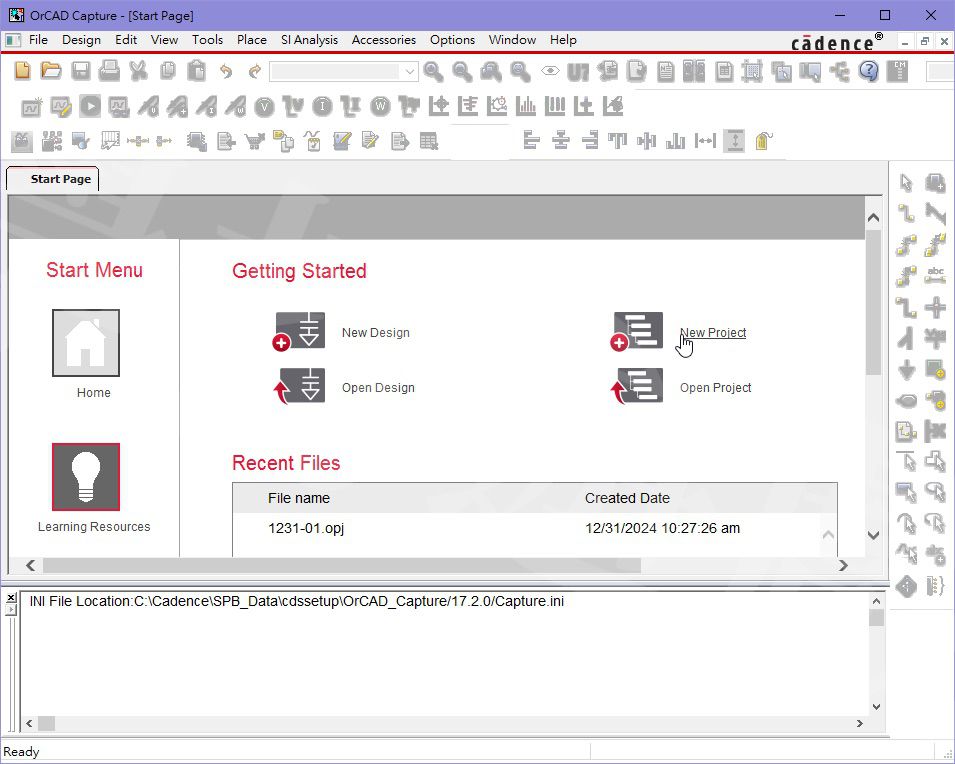Click the Power marker W icon
955x764 pixels.
[x=380, y=107]
